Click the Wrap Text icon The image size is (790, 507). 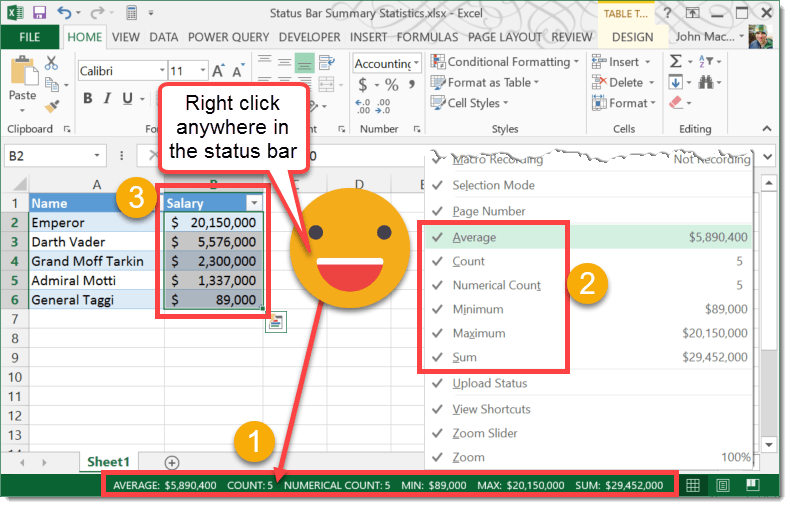click(326, 63)
